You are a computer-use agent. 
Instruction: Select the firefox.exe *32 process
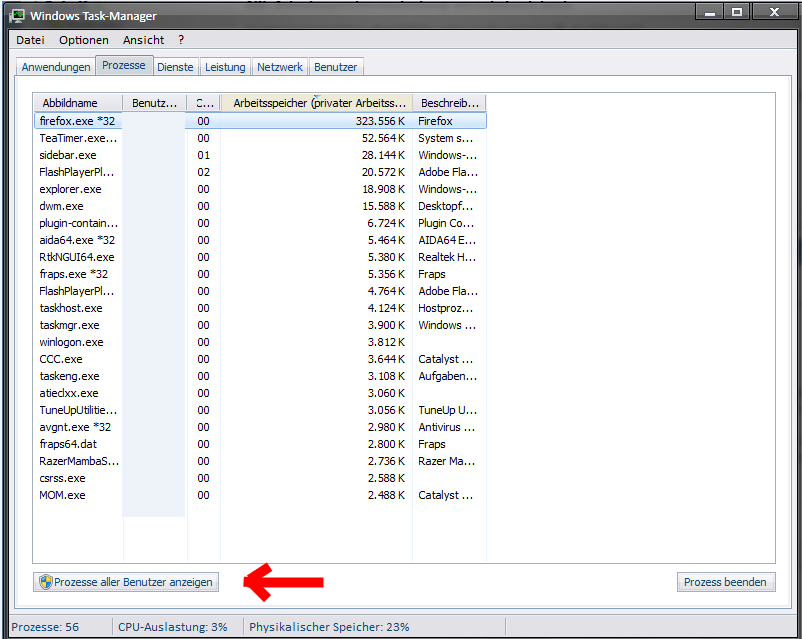point(260,121)
